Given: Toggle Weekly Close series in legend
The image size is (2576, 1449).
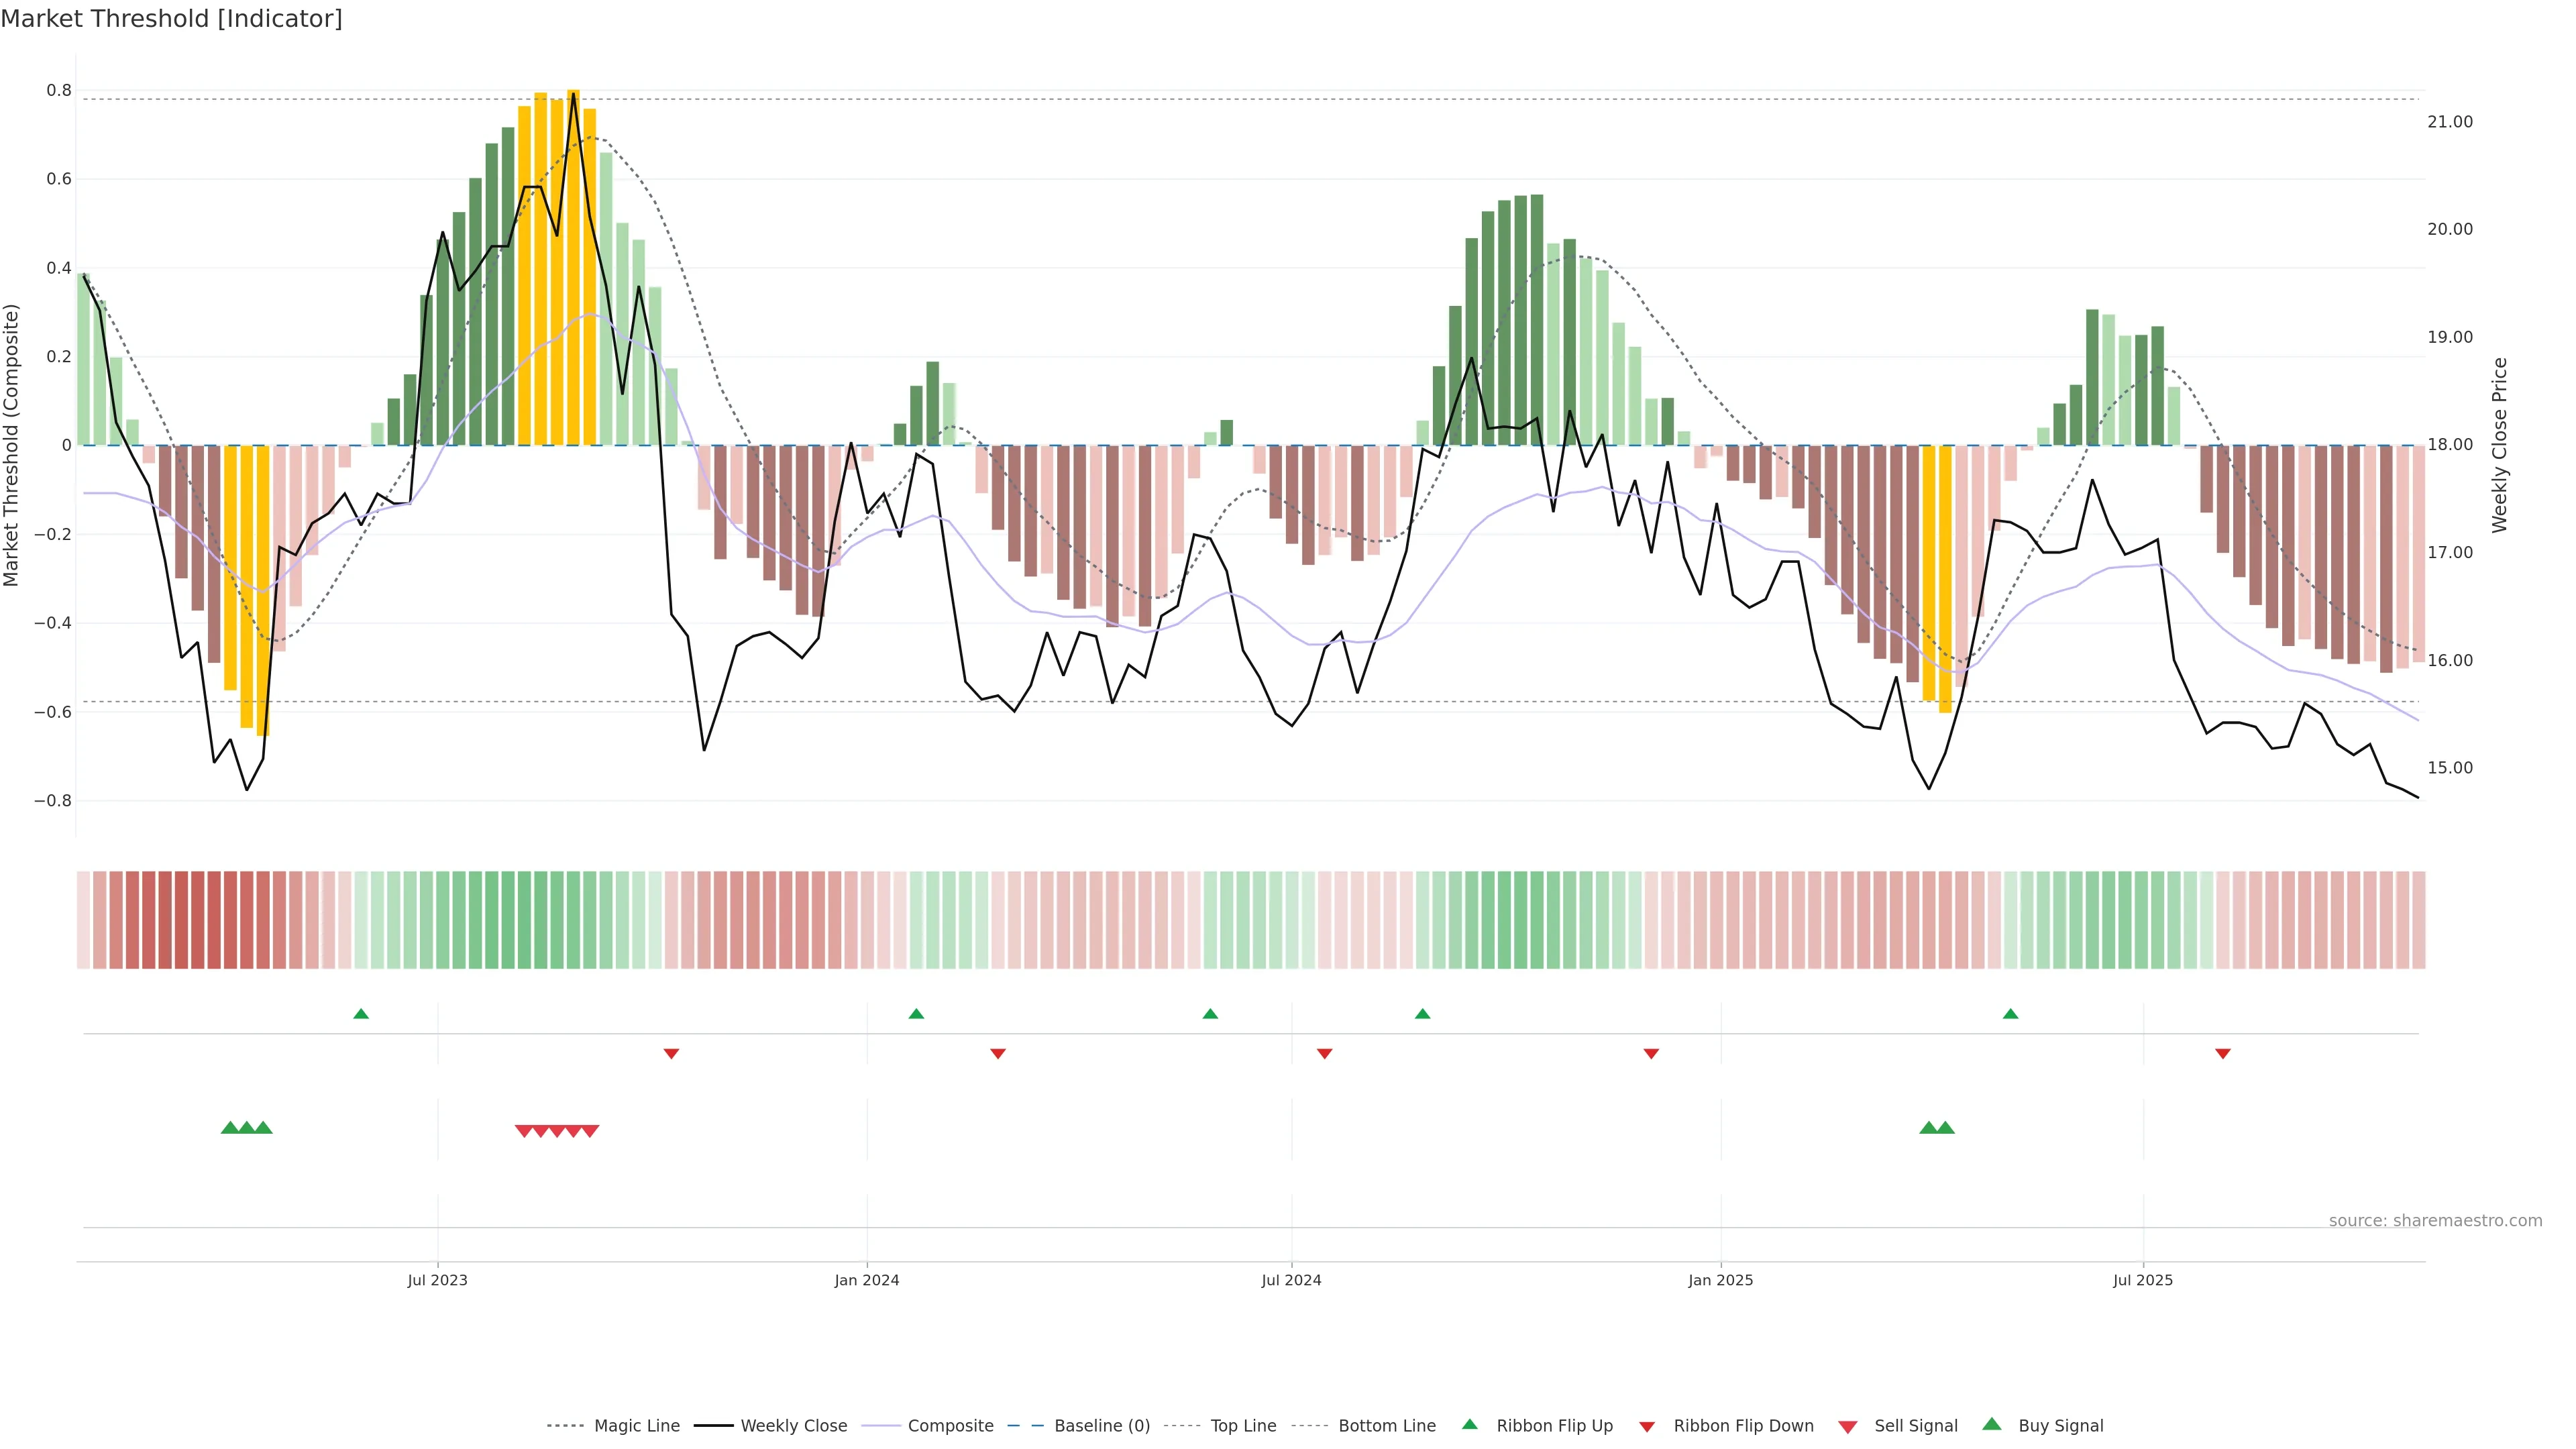Looking at the screenshot, I should click(793, 1426).
